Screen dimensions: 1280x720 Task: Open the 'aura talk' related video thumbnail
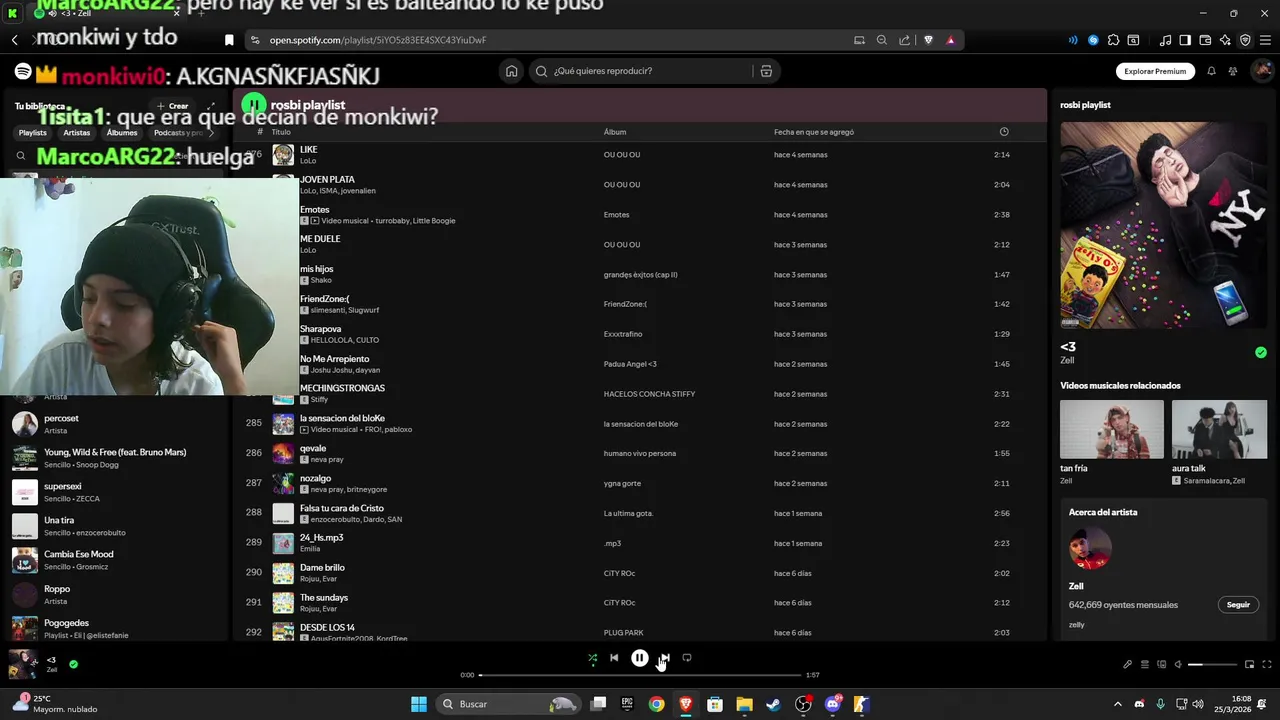click(x=1219, y=429)
